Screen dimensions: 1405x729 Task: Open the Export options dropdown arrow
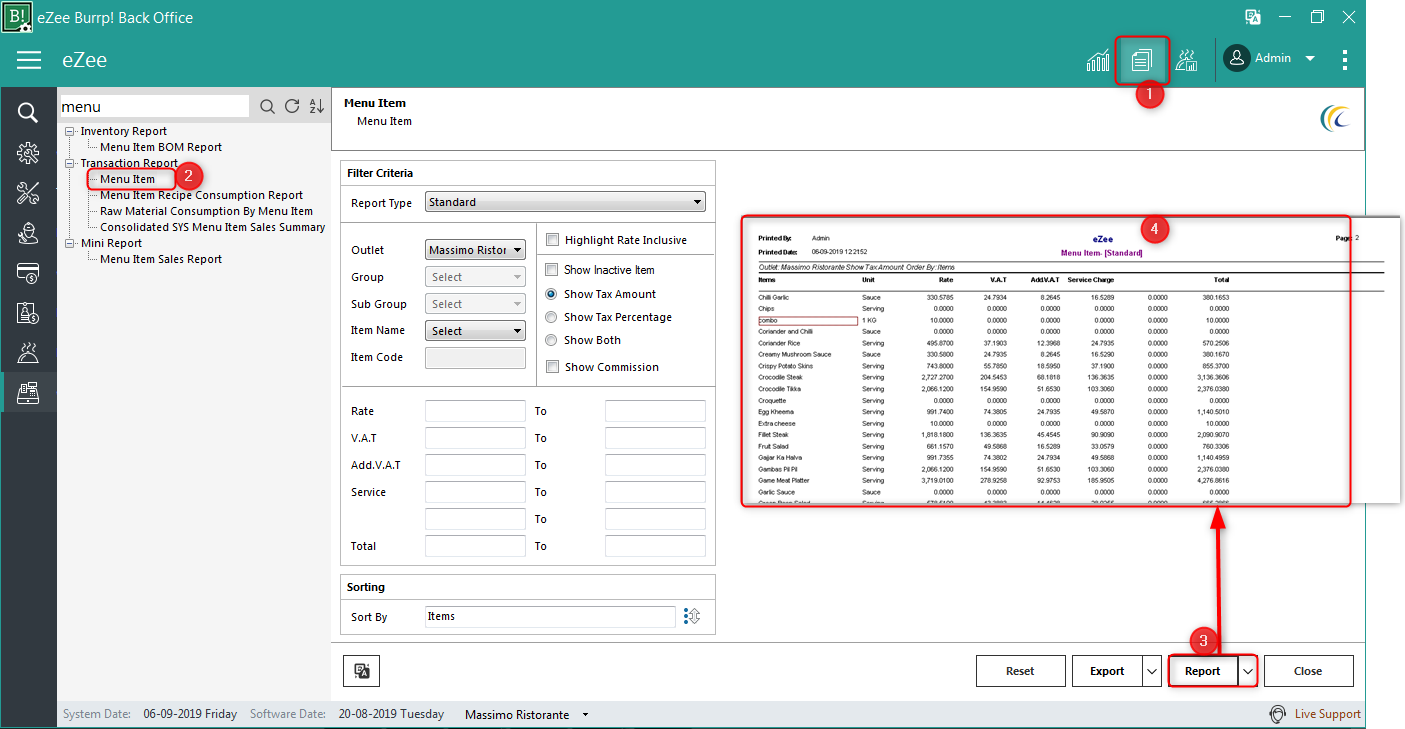point(1151,671)
